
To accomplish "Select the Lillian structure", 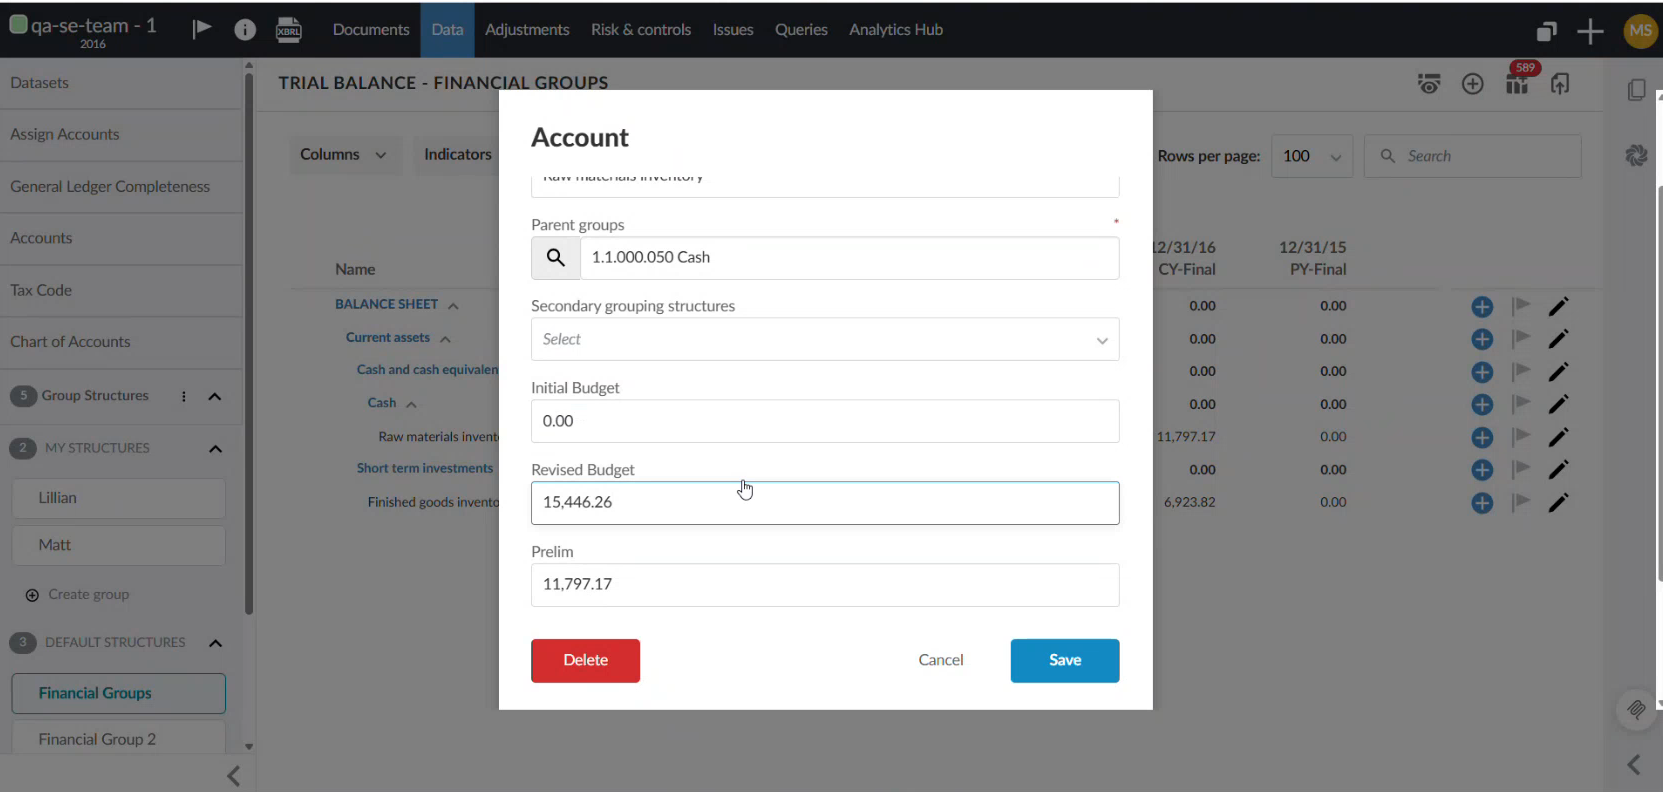I will tap(119, 498).
